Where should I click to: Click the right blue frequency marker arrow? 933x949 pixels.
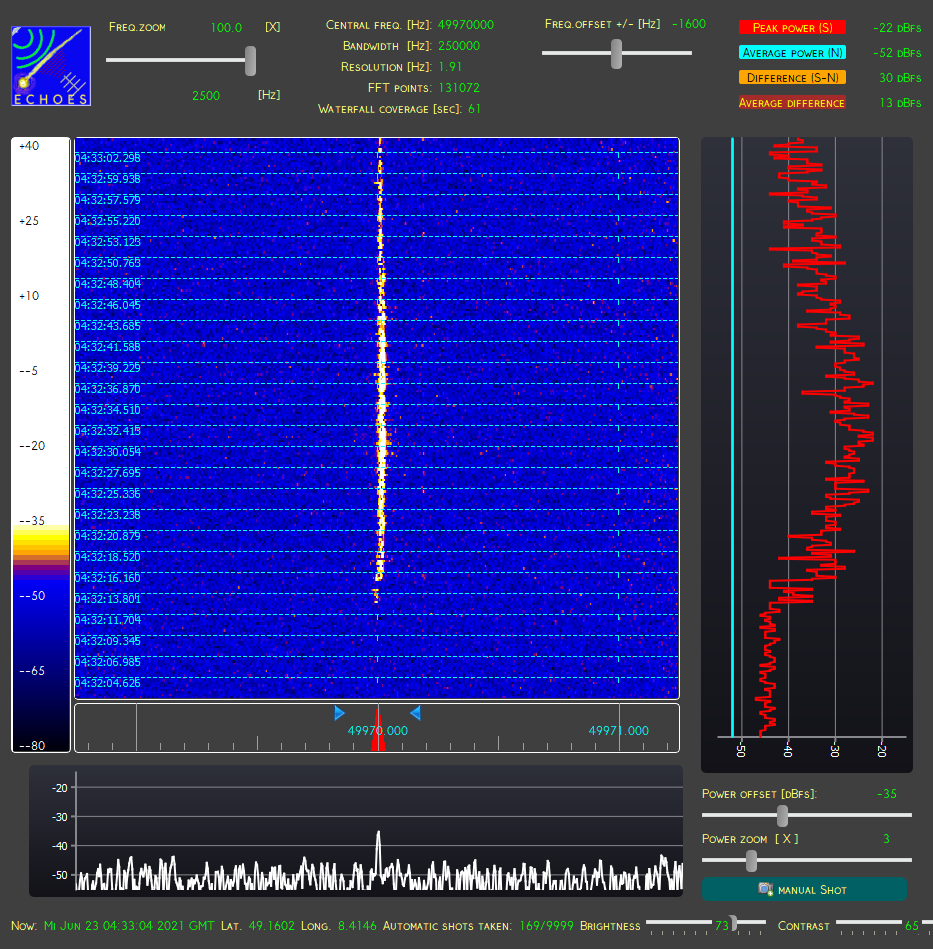pos(416,713)
